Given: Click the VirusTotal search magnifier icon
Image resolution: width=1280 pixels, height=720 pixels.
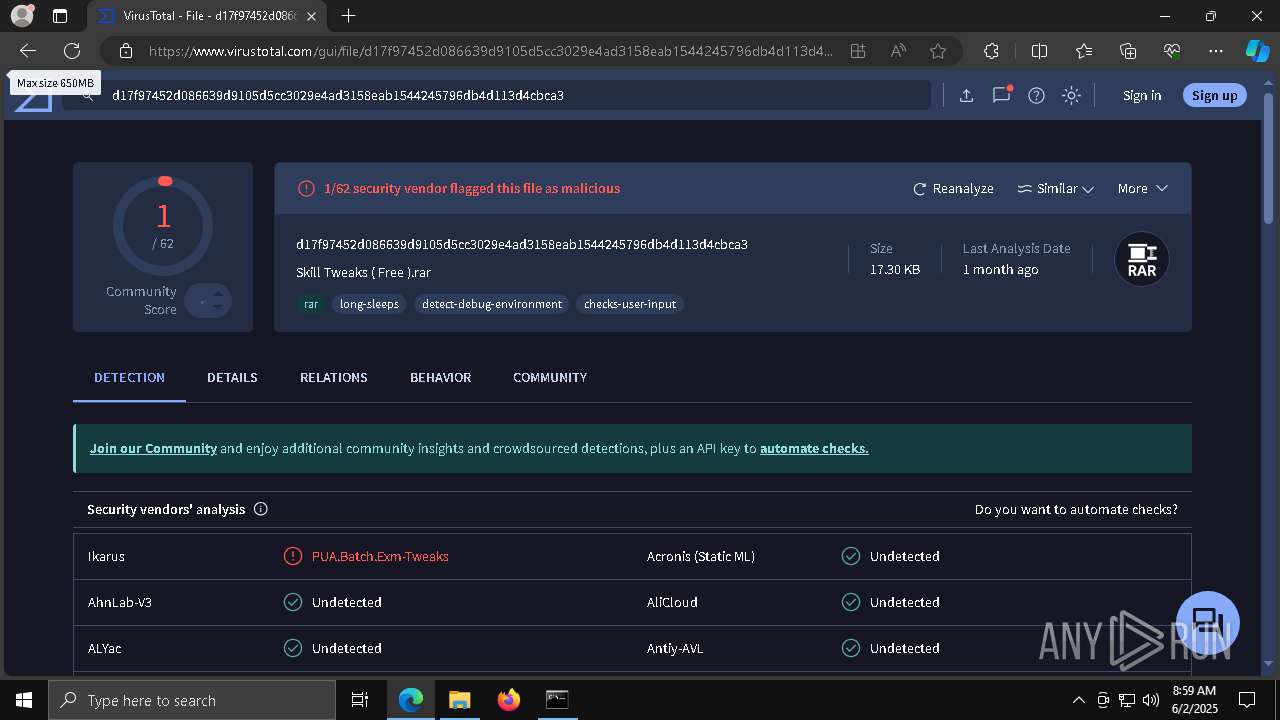Looking at the screenshot, I should [x=88, y=95].
